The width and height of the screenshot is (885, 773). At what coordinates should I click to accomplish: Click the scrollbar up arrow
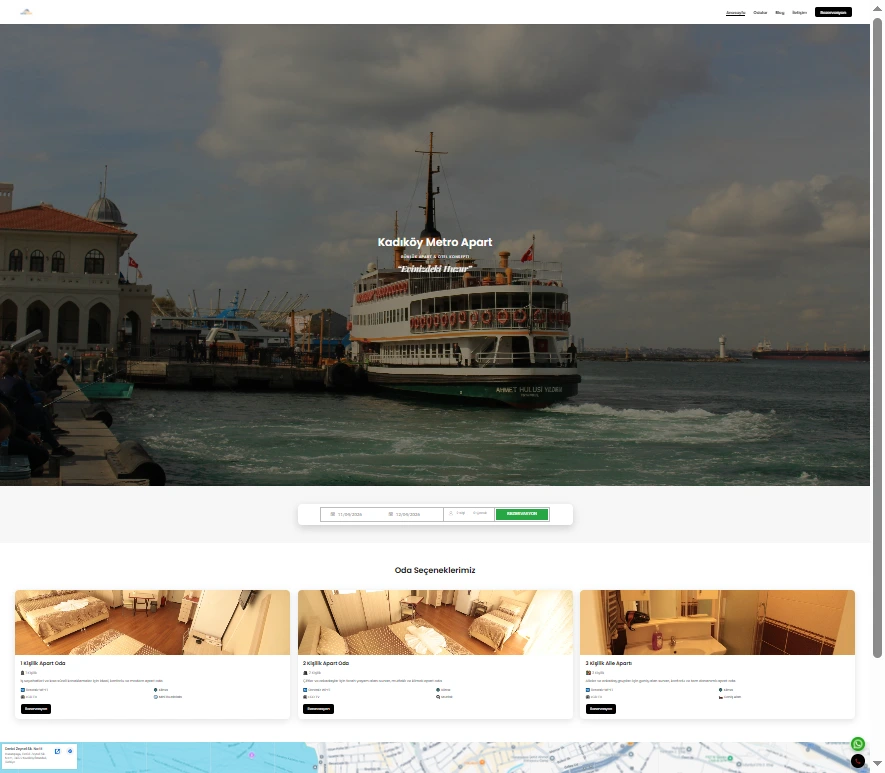tap(877, 9)
